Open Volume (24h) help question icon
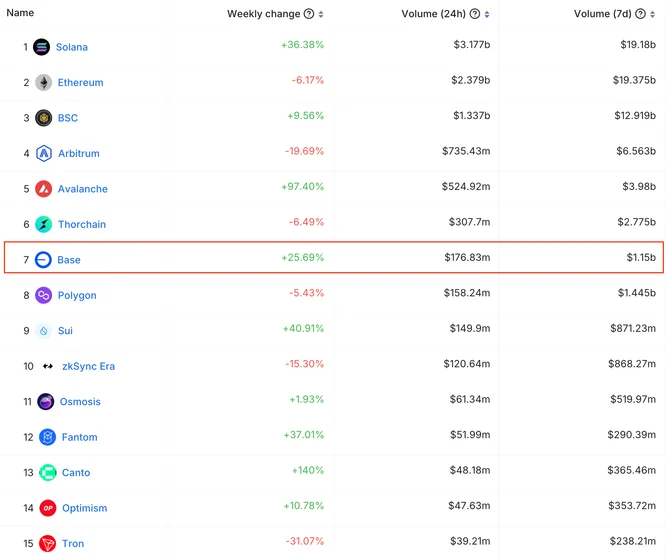This screenshot has height=560, width=666. 475,14
